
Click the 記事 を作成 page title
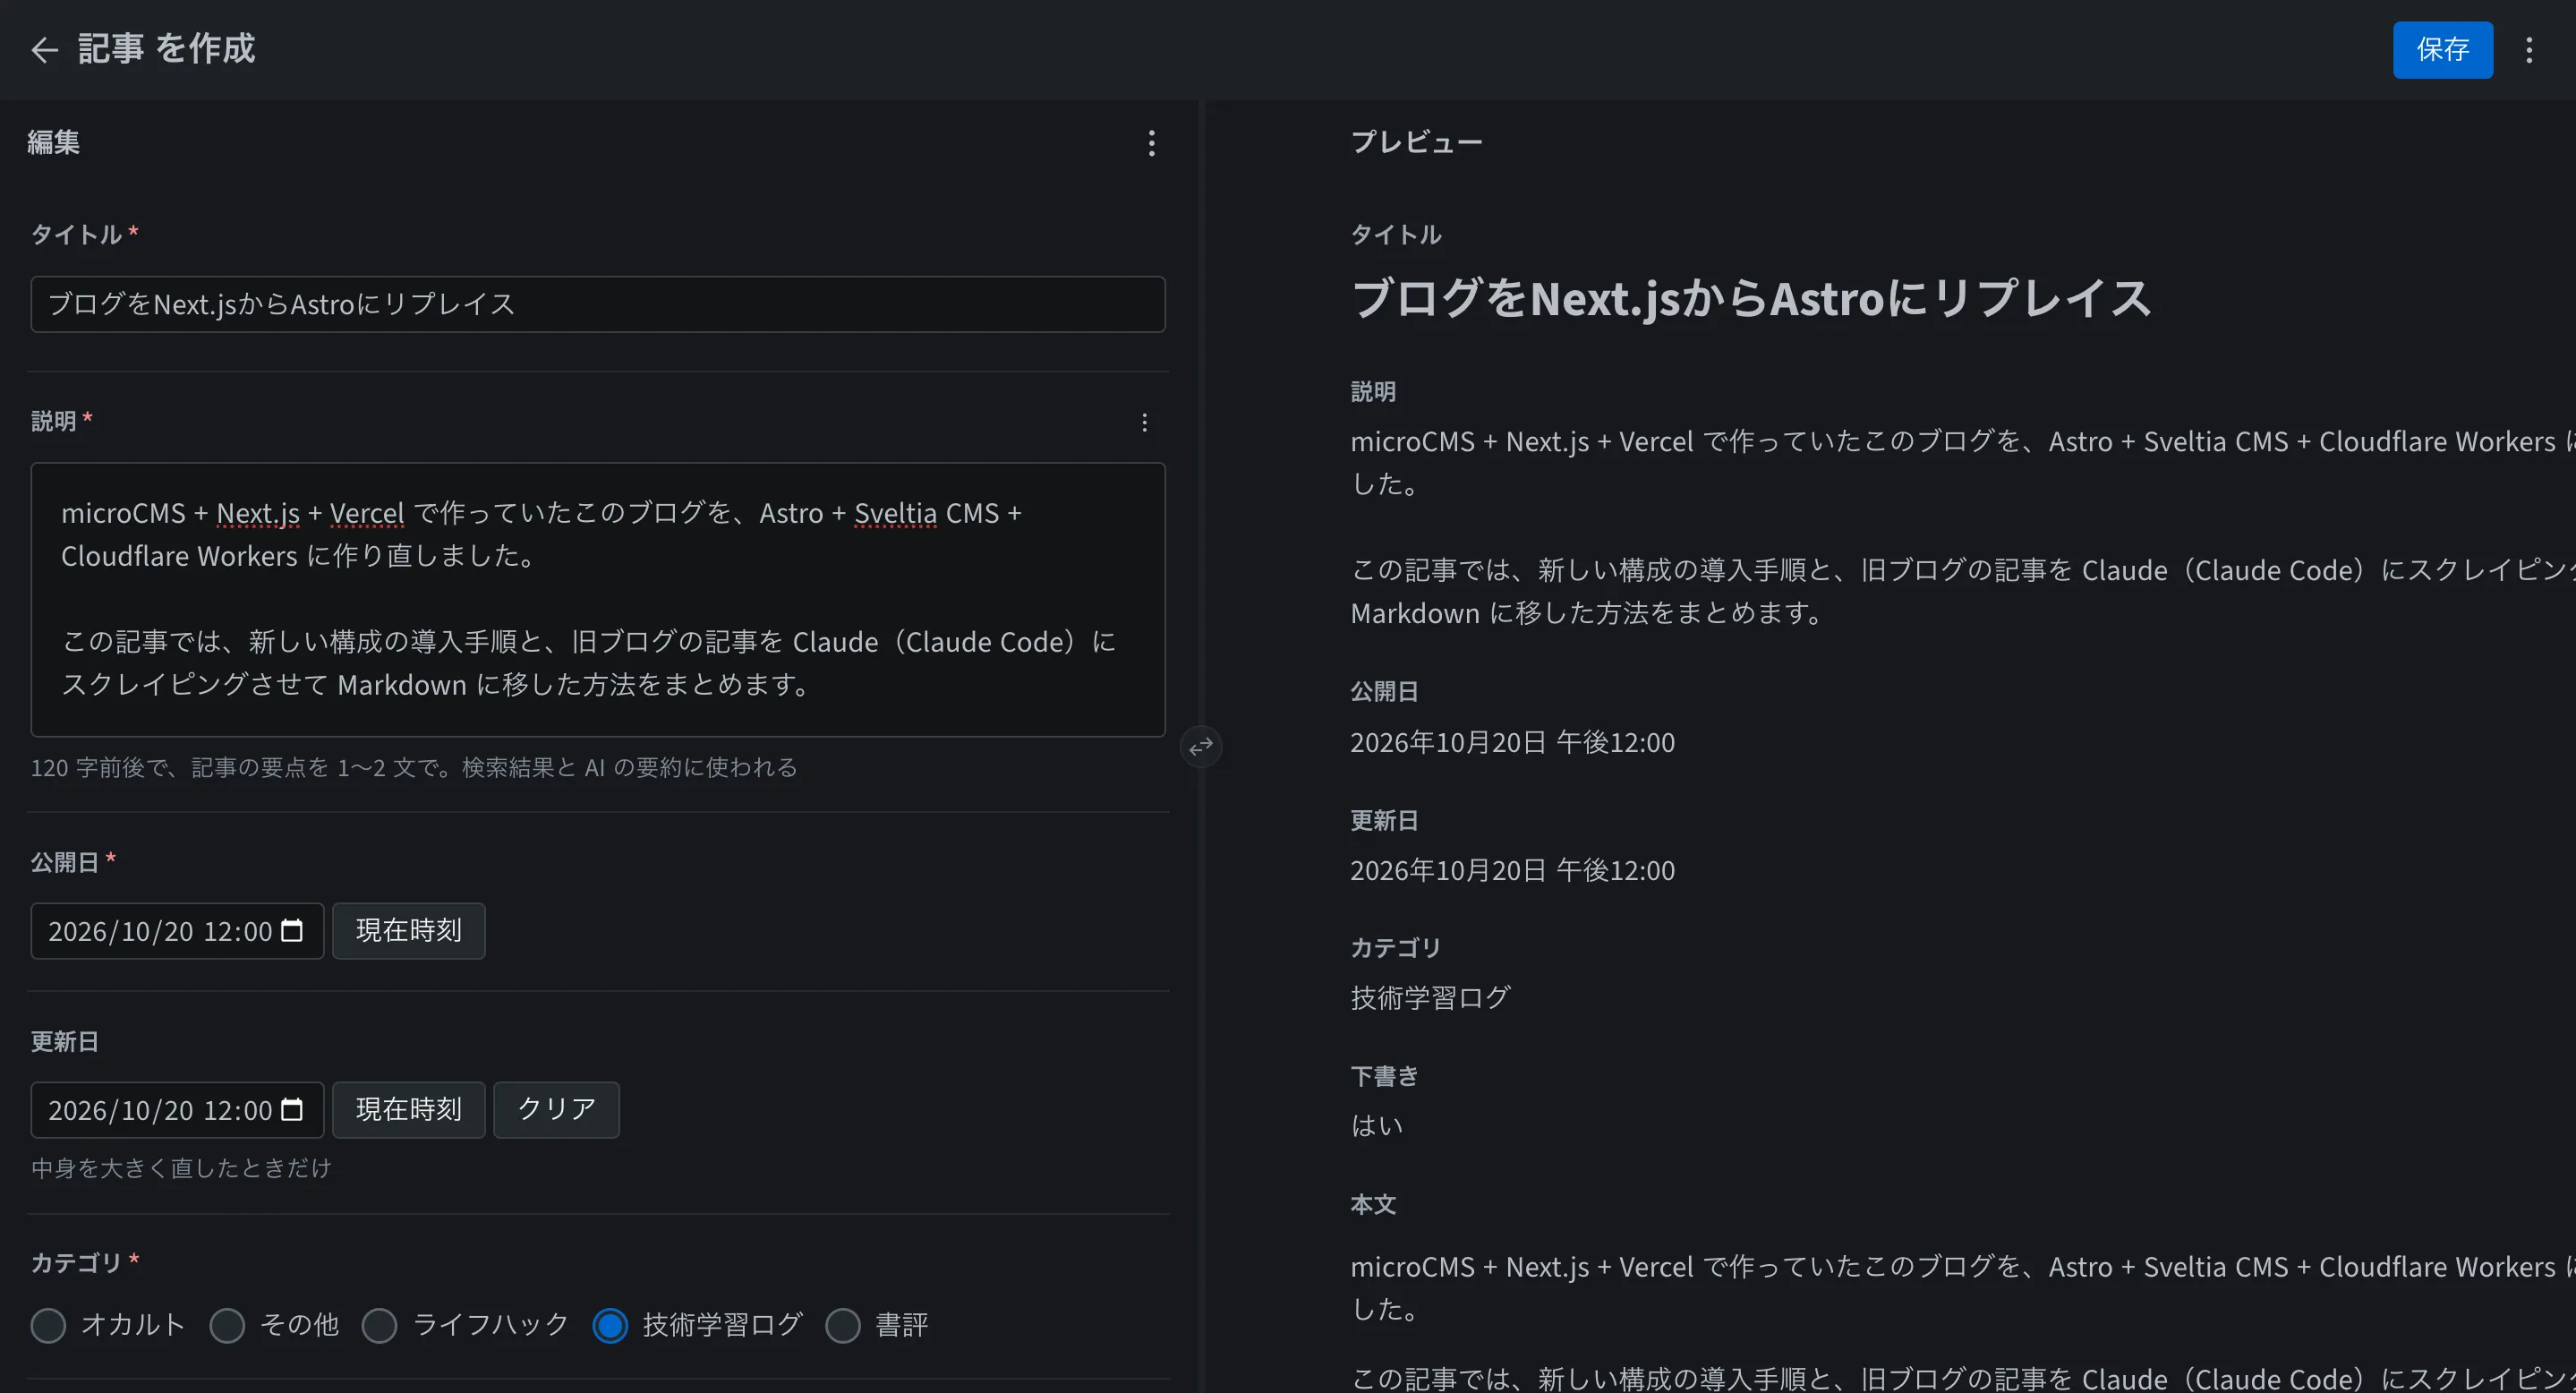[x=166, y=48]
